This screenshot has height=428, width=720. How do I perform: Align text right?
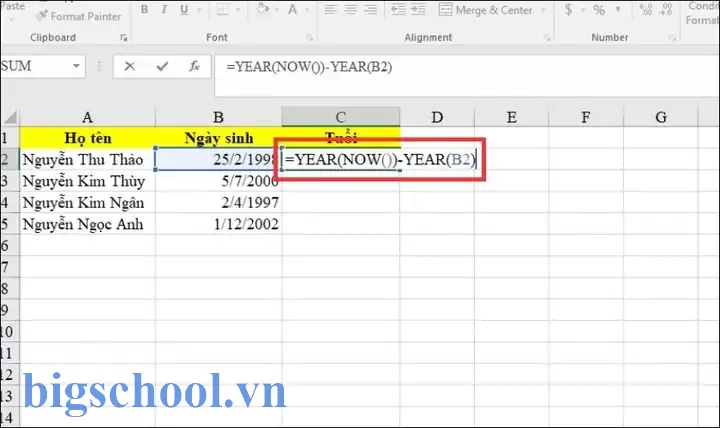[x=371, y=10]
